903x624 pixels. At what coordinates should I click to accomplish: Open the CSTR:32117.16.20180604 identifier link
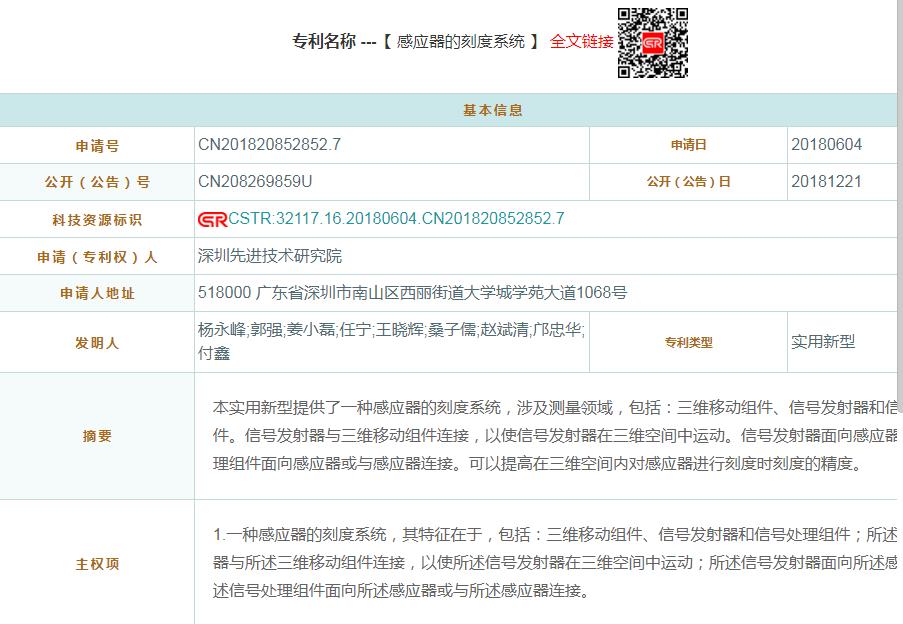pos(396,219)
